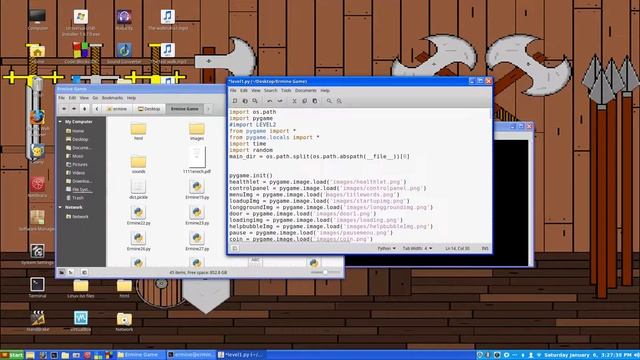Image resolution: width=640 pixels, height=360 pixels.
Task: Switch to the level1.py taskbar window button
Action: 240,355
